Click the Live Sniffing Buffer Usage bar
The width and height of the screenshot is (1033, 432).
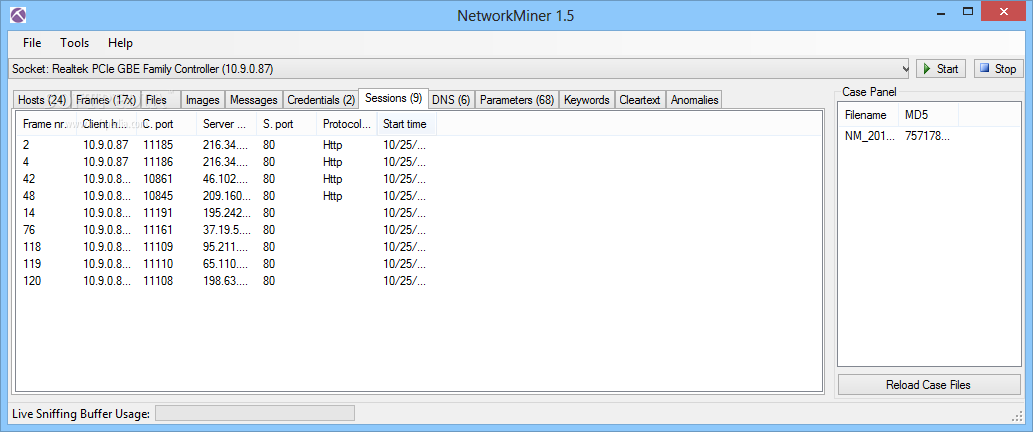(255, 414)
